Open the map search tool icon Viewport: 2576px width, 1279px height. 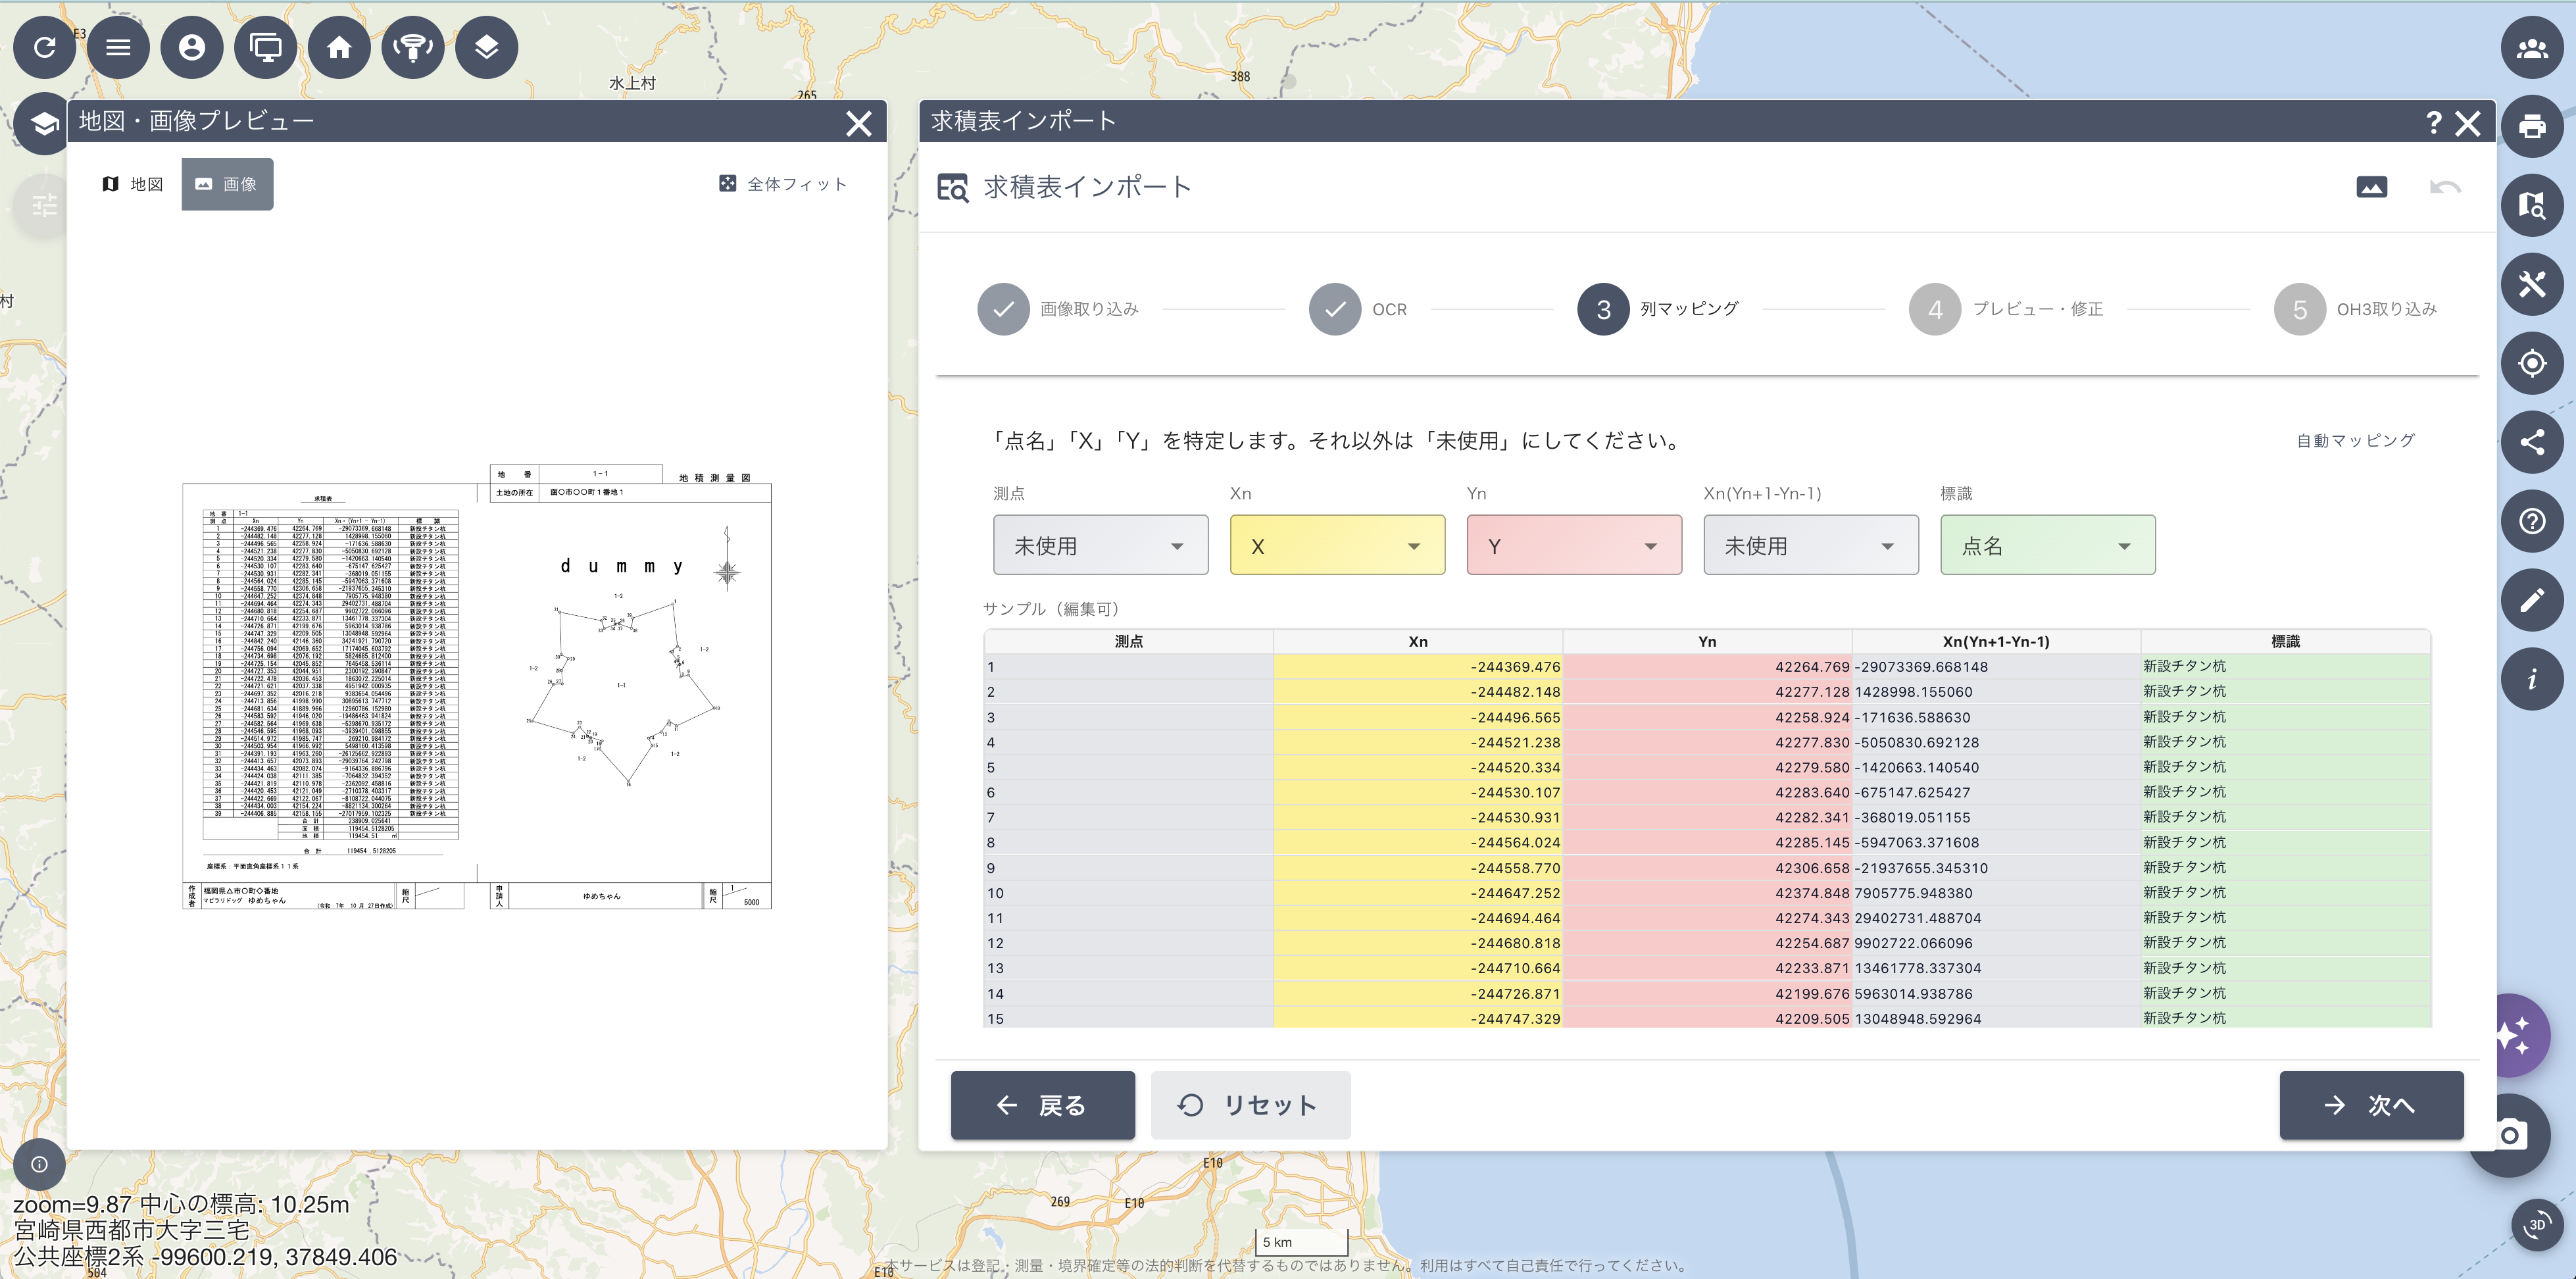tap(2533, 205)
